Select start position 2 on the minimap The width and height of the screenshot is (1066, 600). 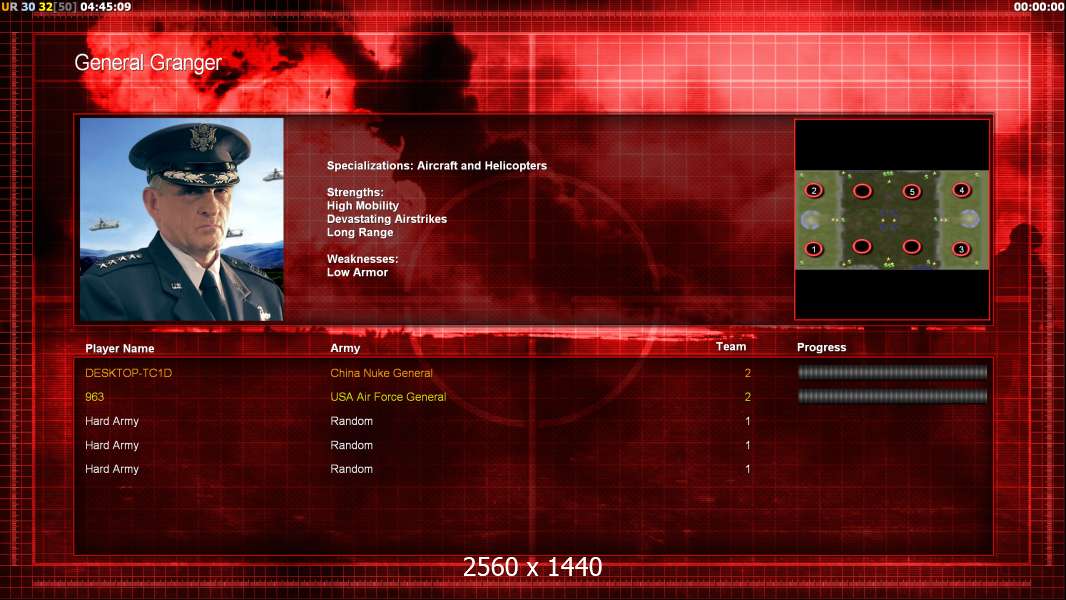pyautogui.click(x=814, y=191)
